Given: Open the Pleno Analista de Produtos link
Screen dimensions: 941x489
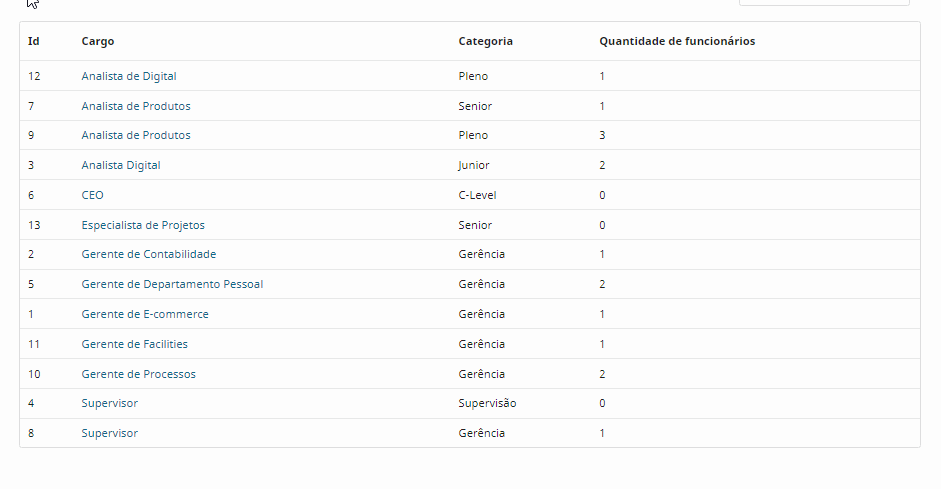Looking at the screenshot, I should click(x=136, y=135).
